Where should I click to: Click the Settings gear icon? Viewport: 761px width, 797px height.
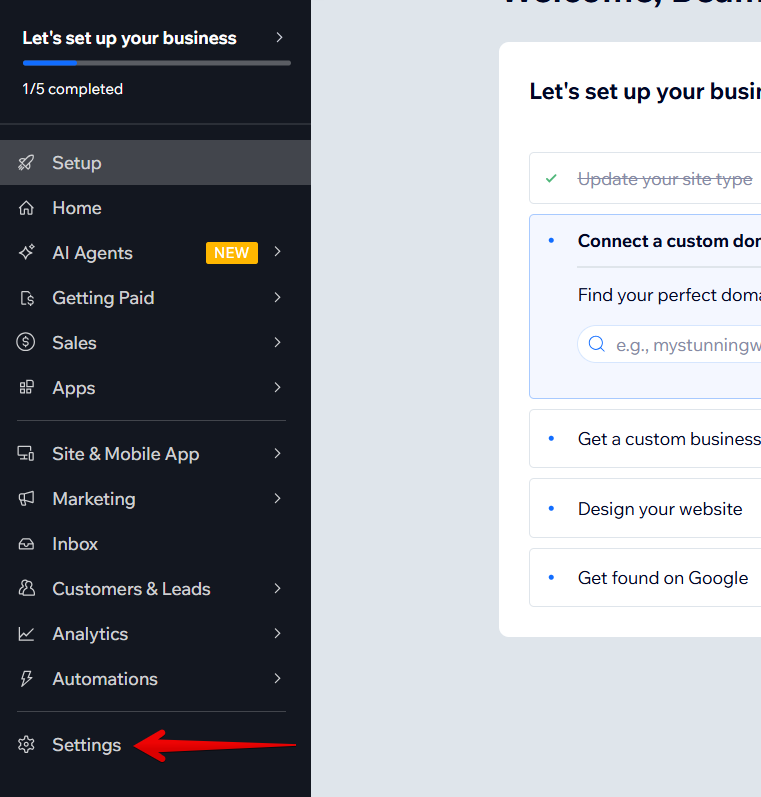click(x=27, y=745)
